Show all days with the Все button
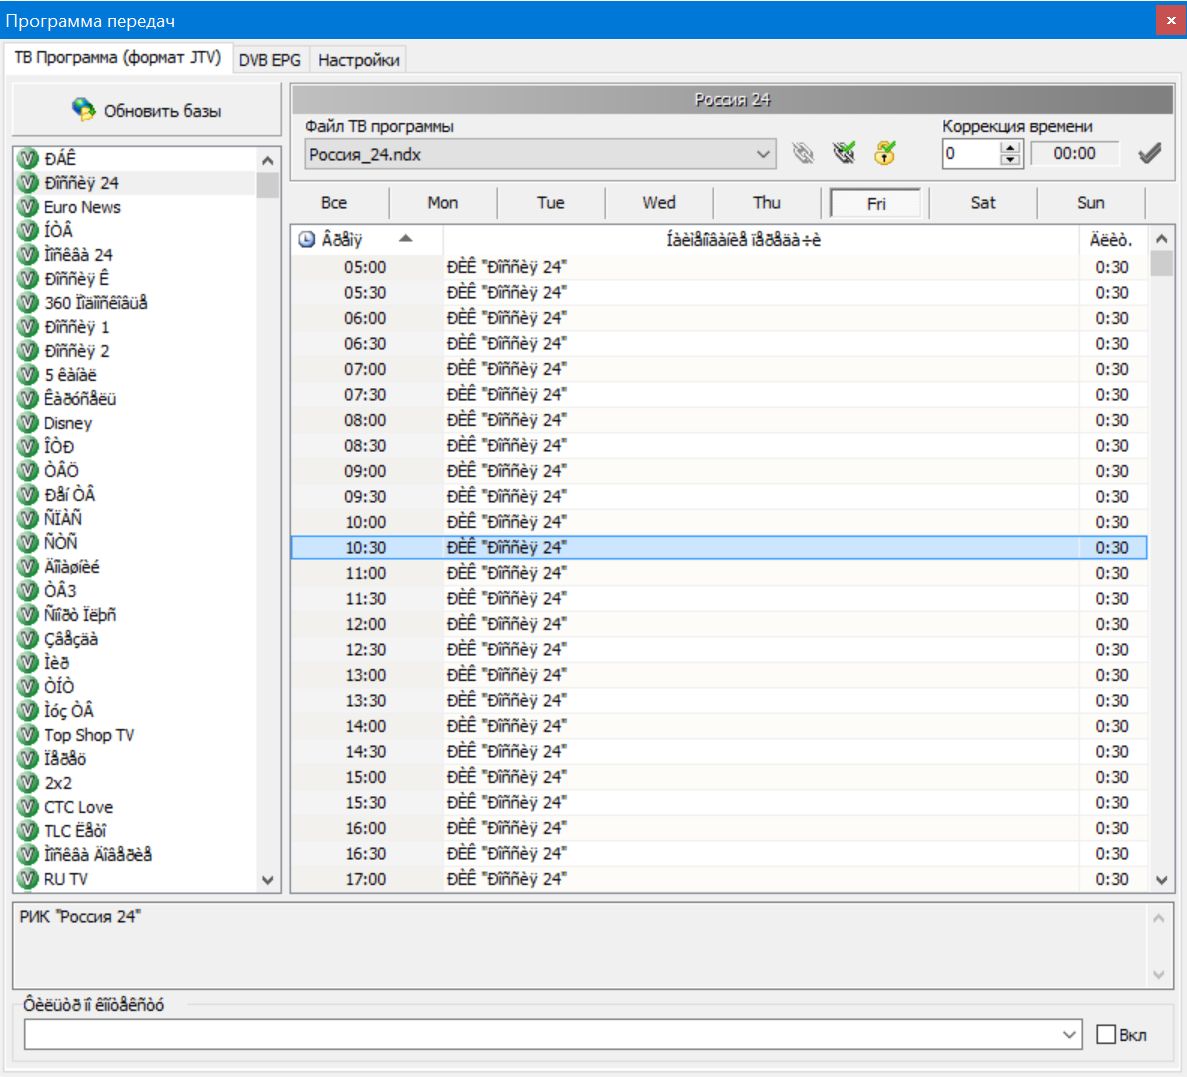This screenshot has height=1077, width=1187. click(x=334, y=203)
